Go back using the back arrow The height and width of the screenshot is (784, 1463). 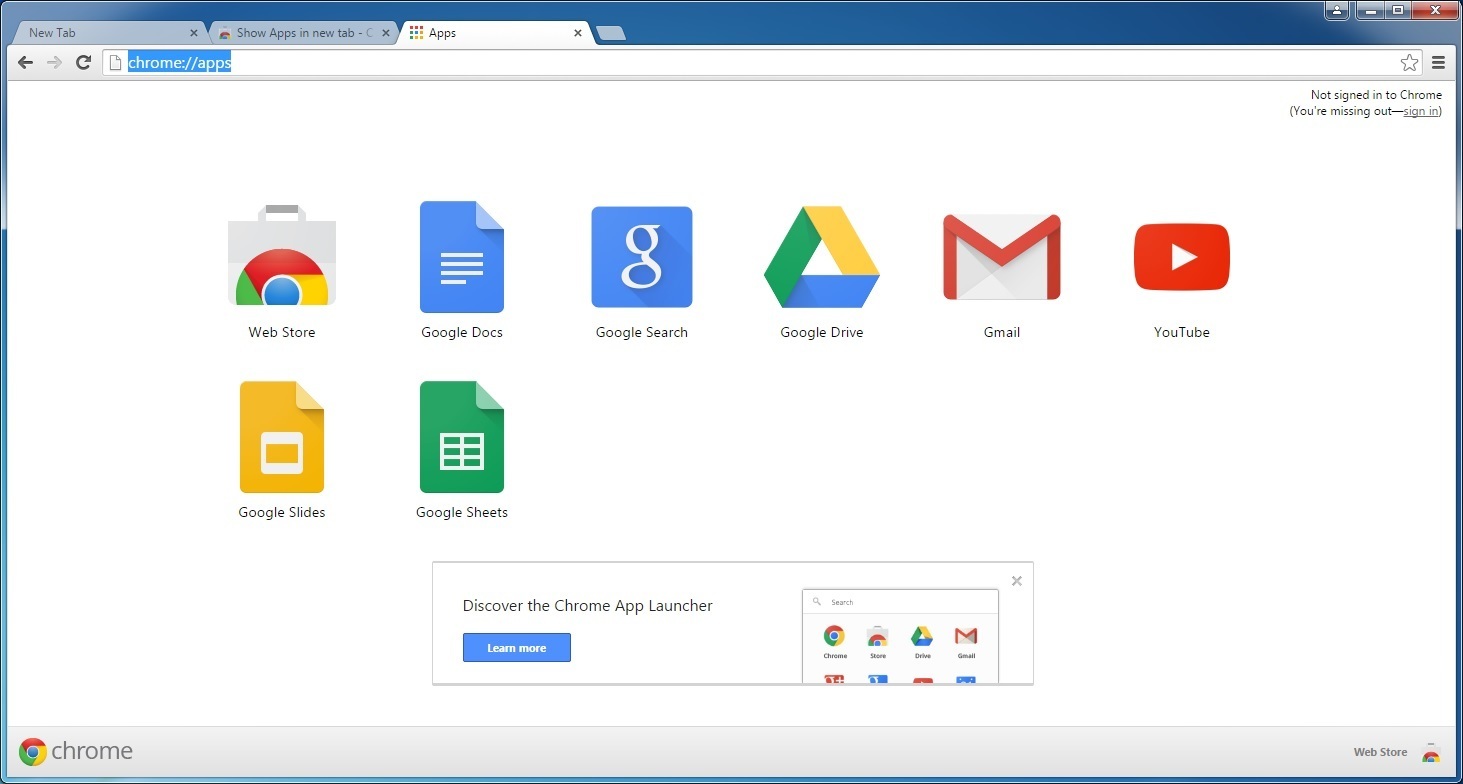[26, 63]
